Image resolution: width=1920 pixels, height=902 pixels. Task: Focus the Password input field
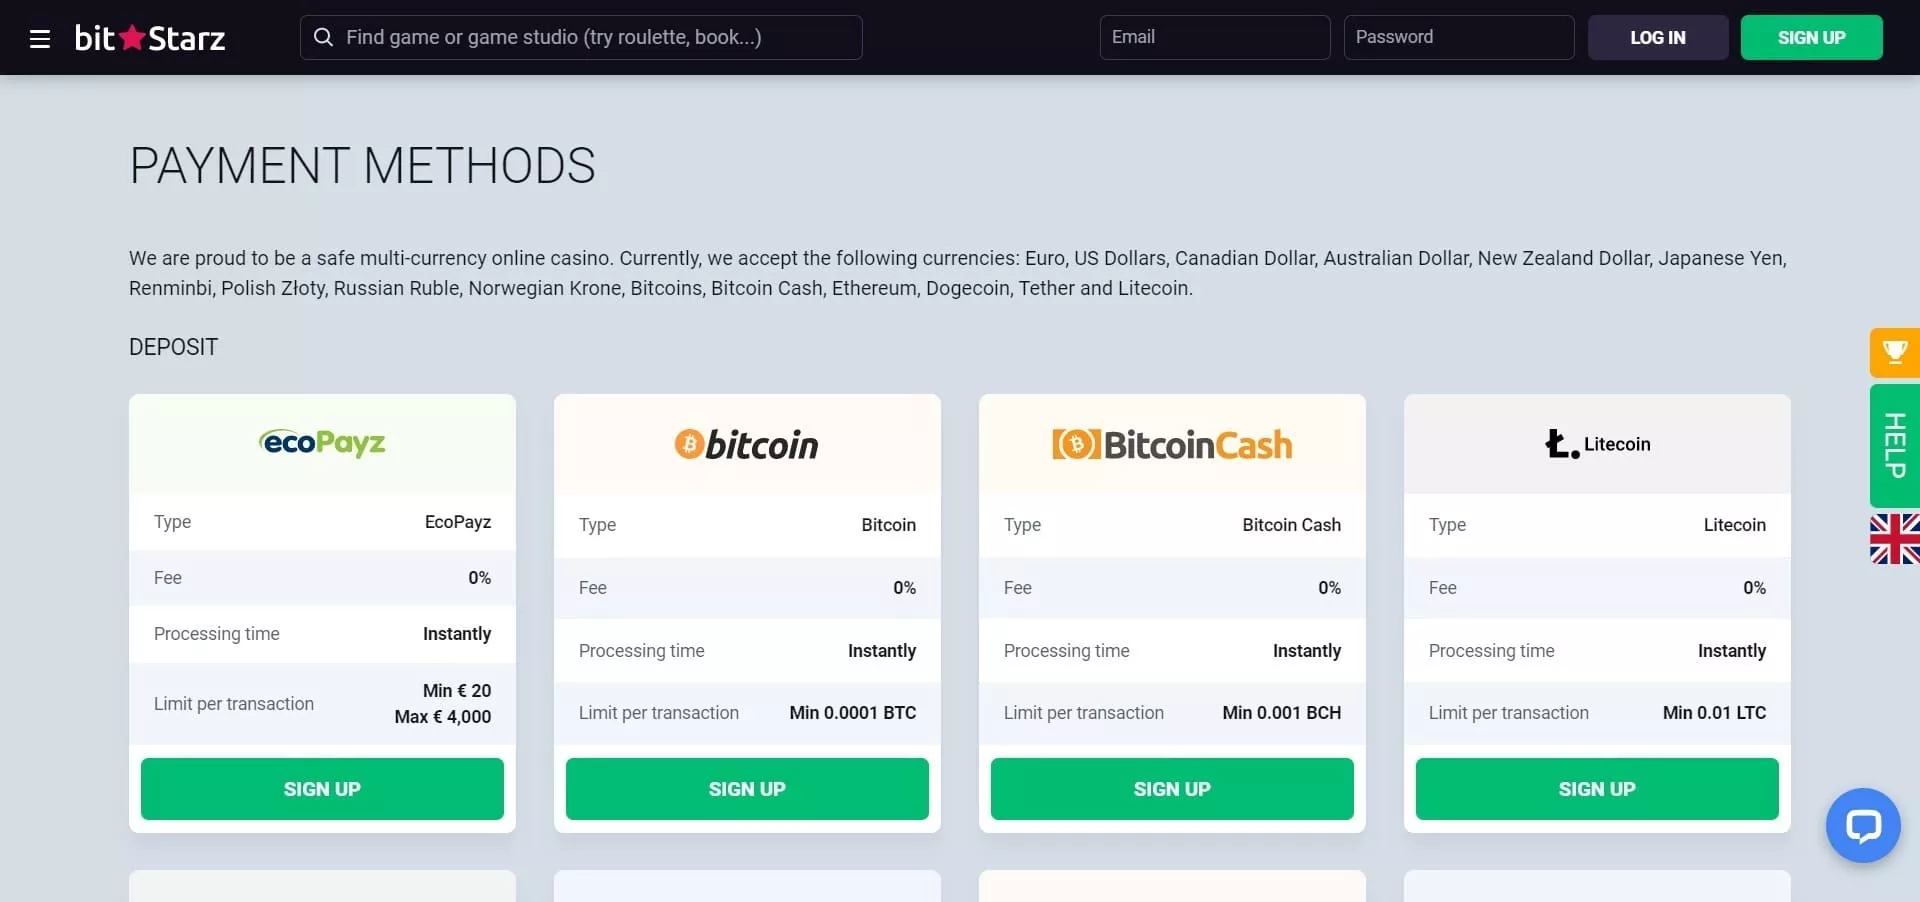pos(1458,37)
